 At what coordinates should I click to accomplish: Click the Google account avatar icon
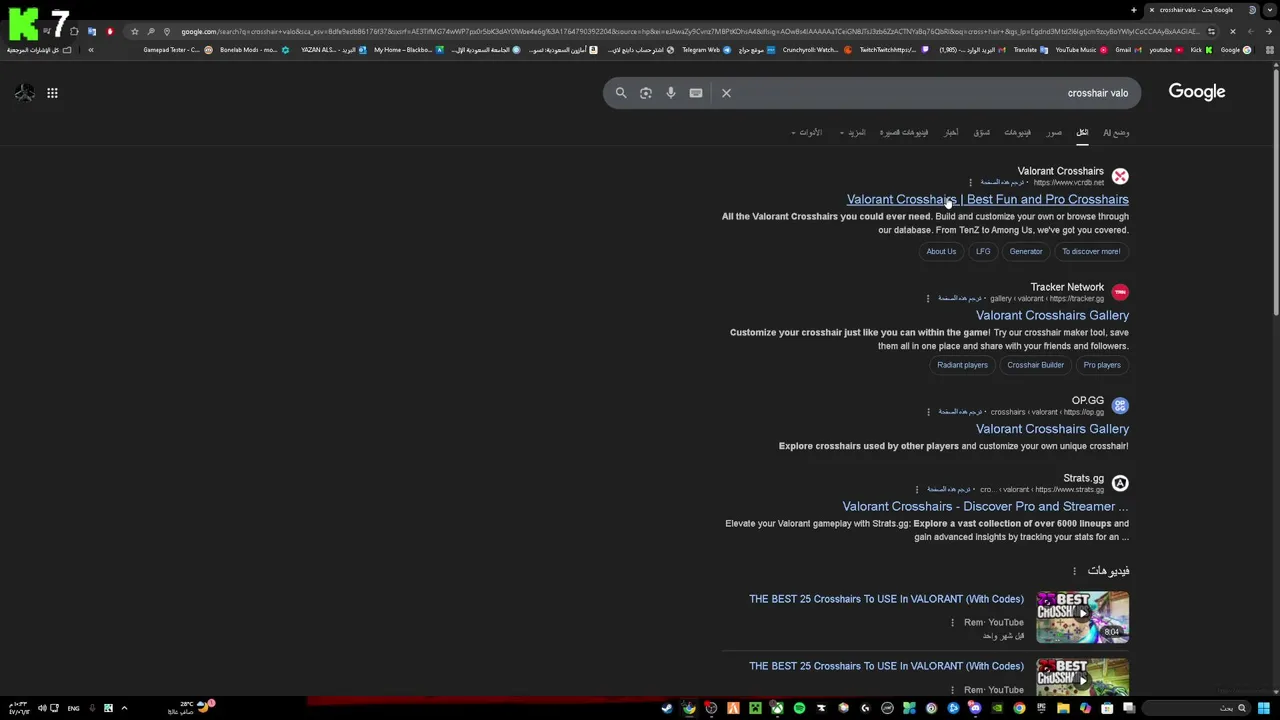tap(24, 93)
